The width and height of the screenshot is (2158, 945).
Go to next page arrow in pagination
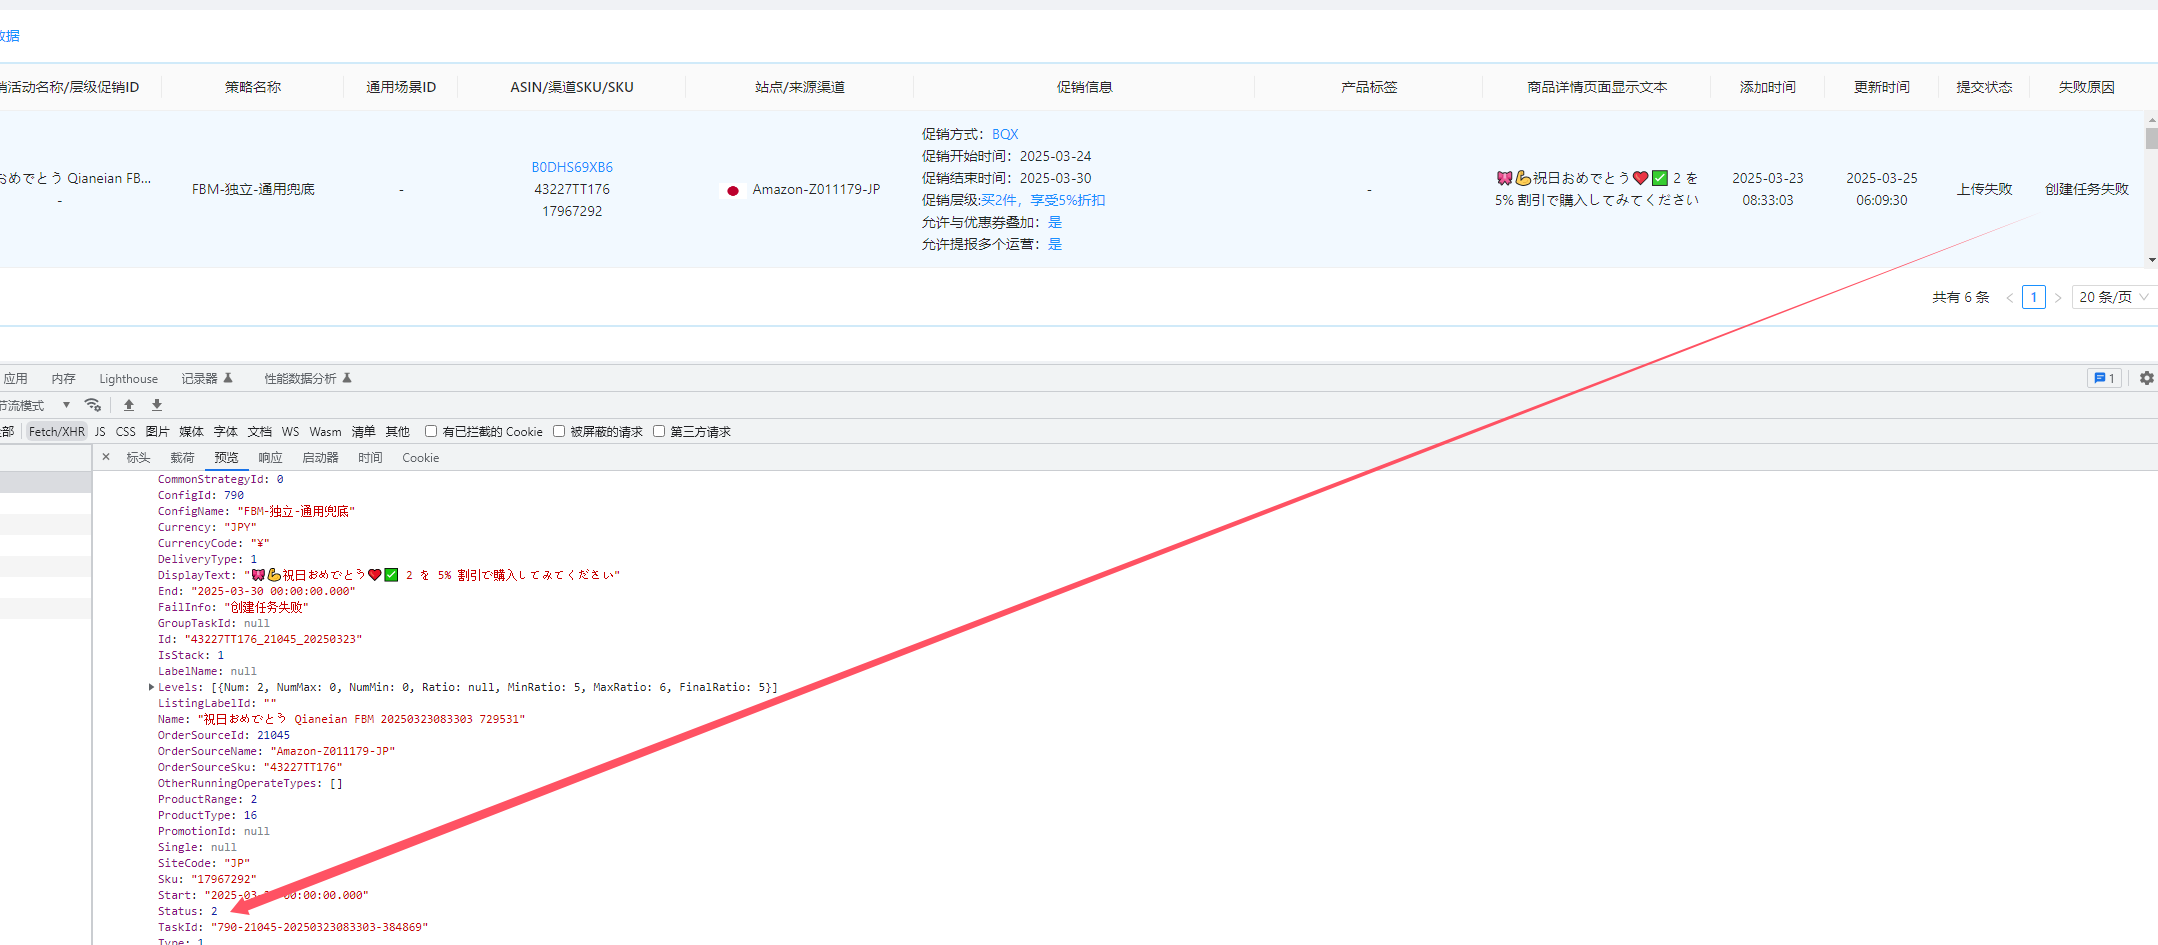tap(2058, 298)
